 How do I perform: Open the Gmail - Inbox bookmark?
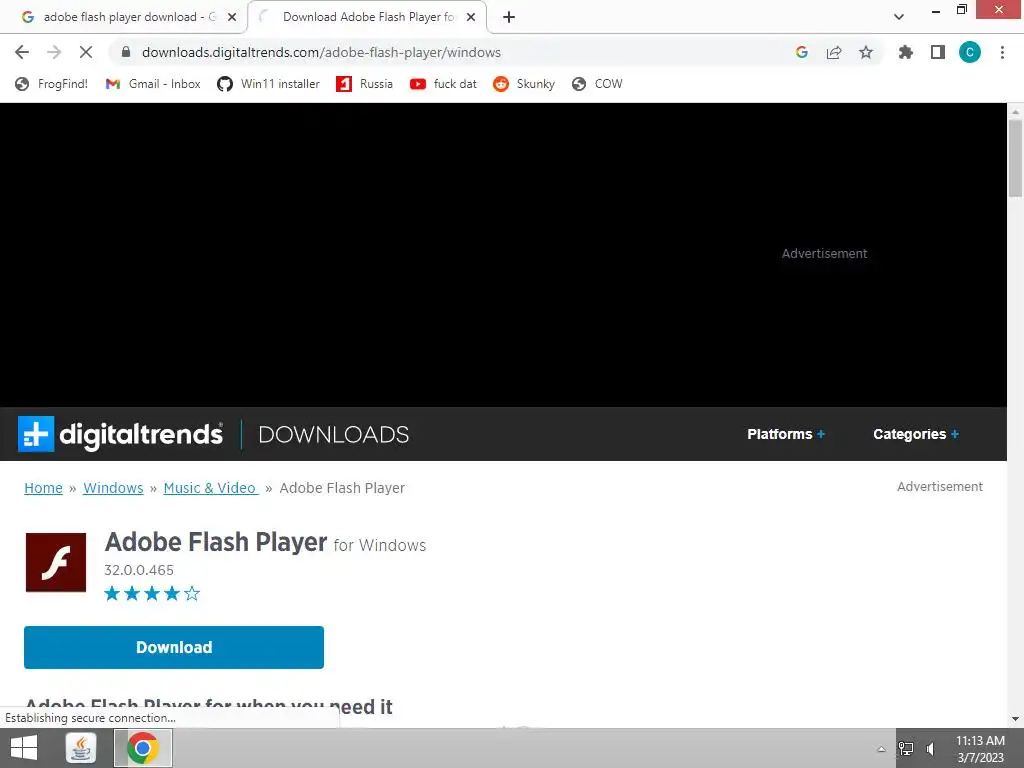153,84
